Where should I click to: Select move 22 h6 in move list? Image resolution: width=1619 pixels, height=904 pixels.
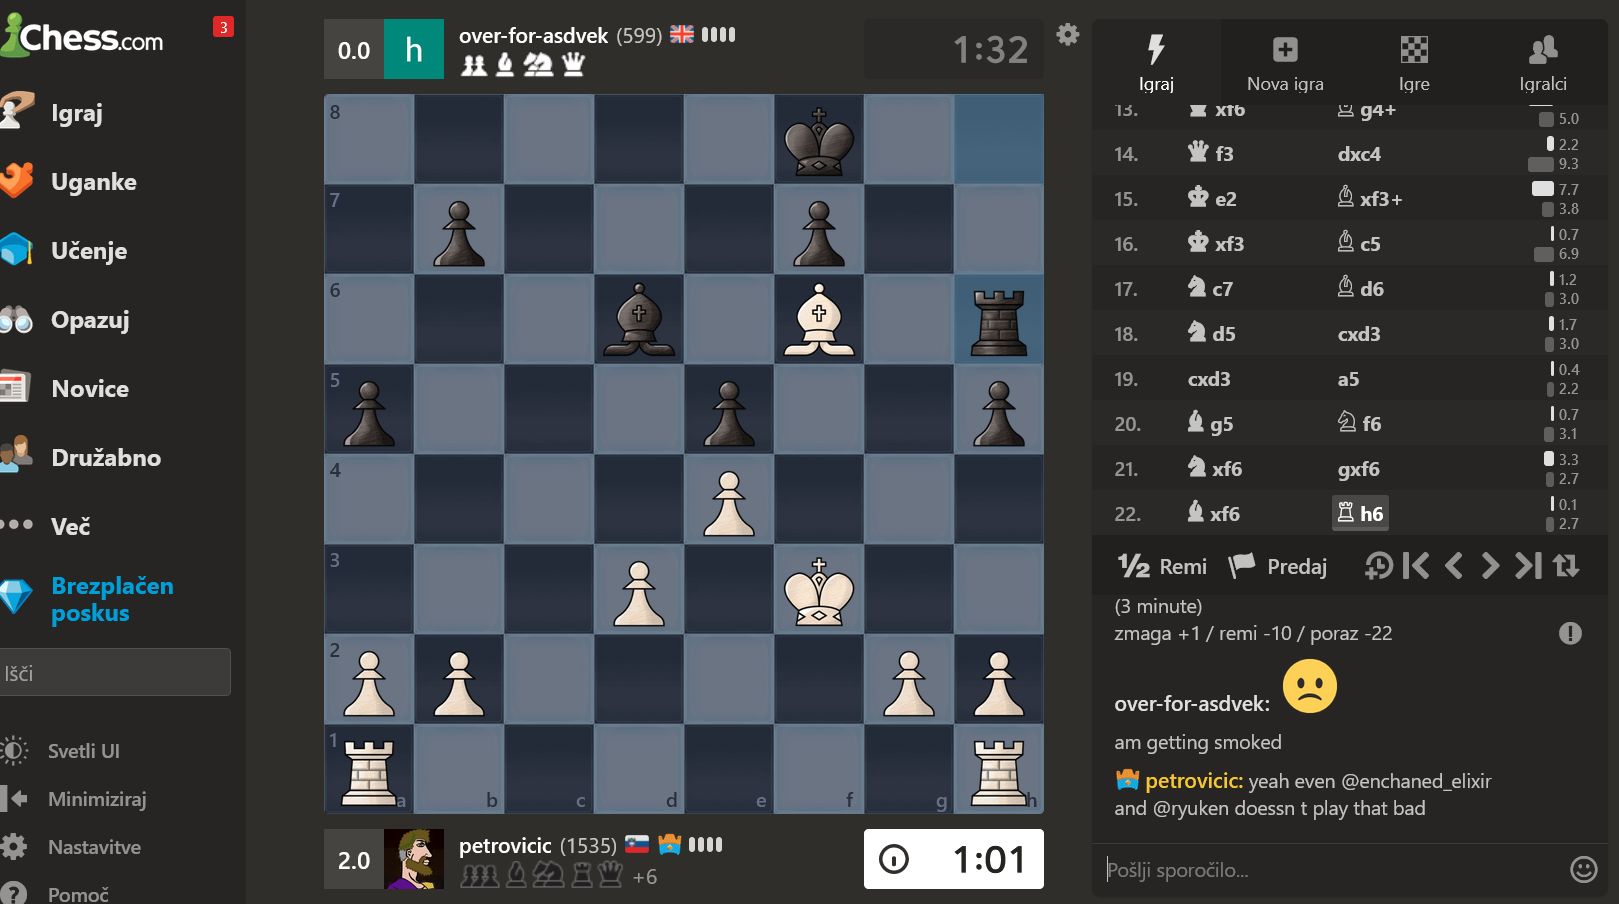point(1360,514)
